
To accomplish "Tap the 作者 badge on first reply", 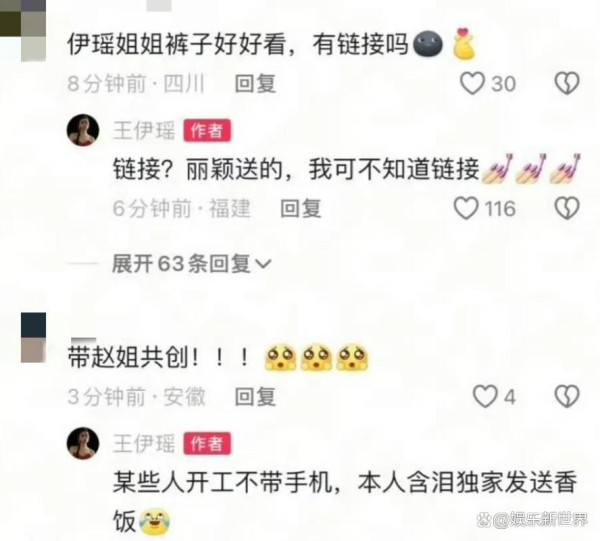I will point(207,130).
